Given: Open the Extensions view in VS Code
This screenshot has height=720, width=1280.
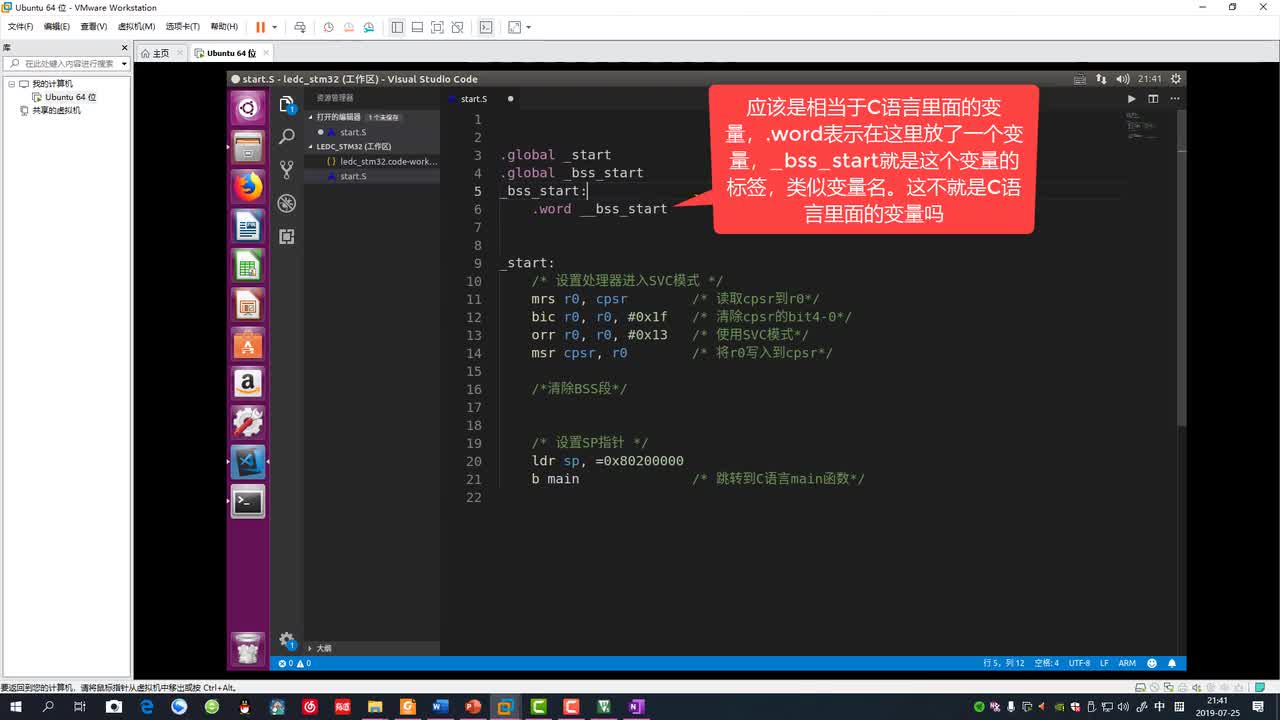Looking at the screenshot, I should (287, 236).
